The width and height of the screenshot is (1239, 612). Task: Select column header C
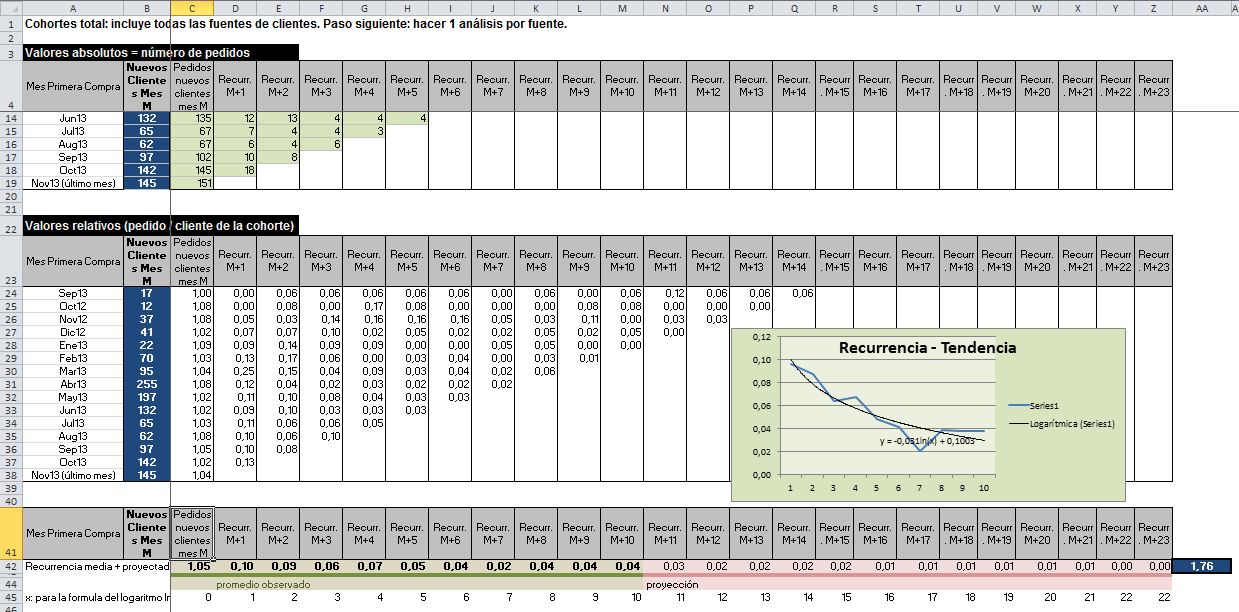[x=192, y=7]
